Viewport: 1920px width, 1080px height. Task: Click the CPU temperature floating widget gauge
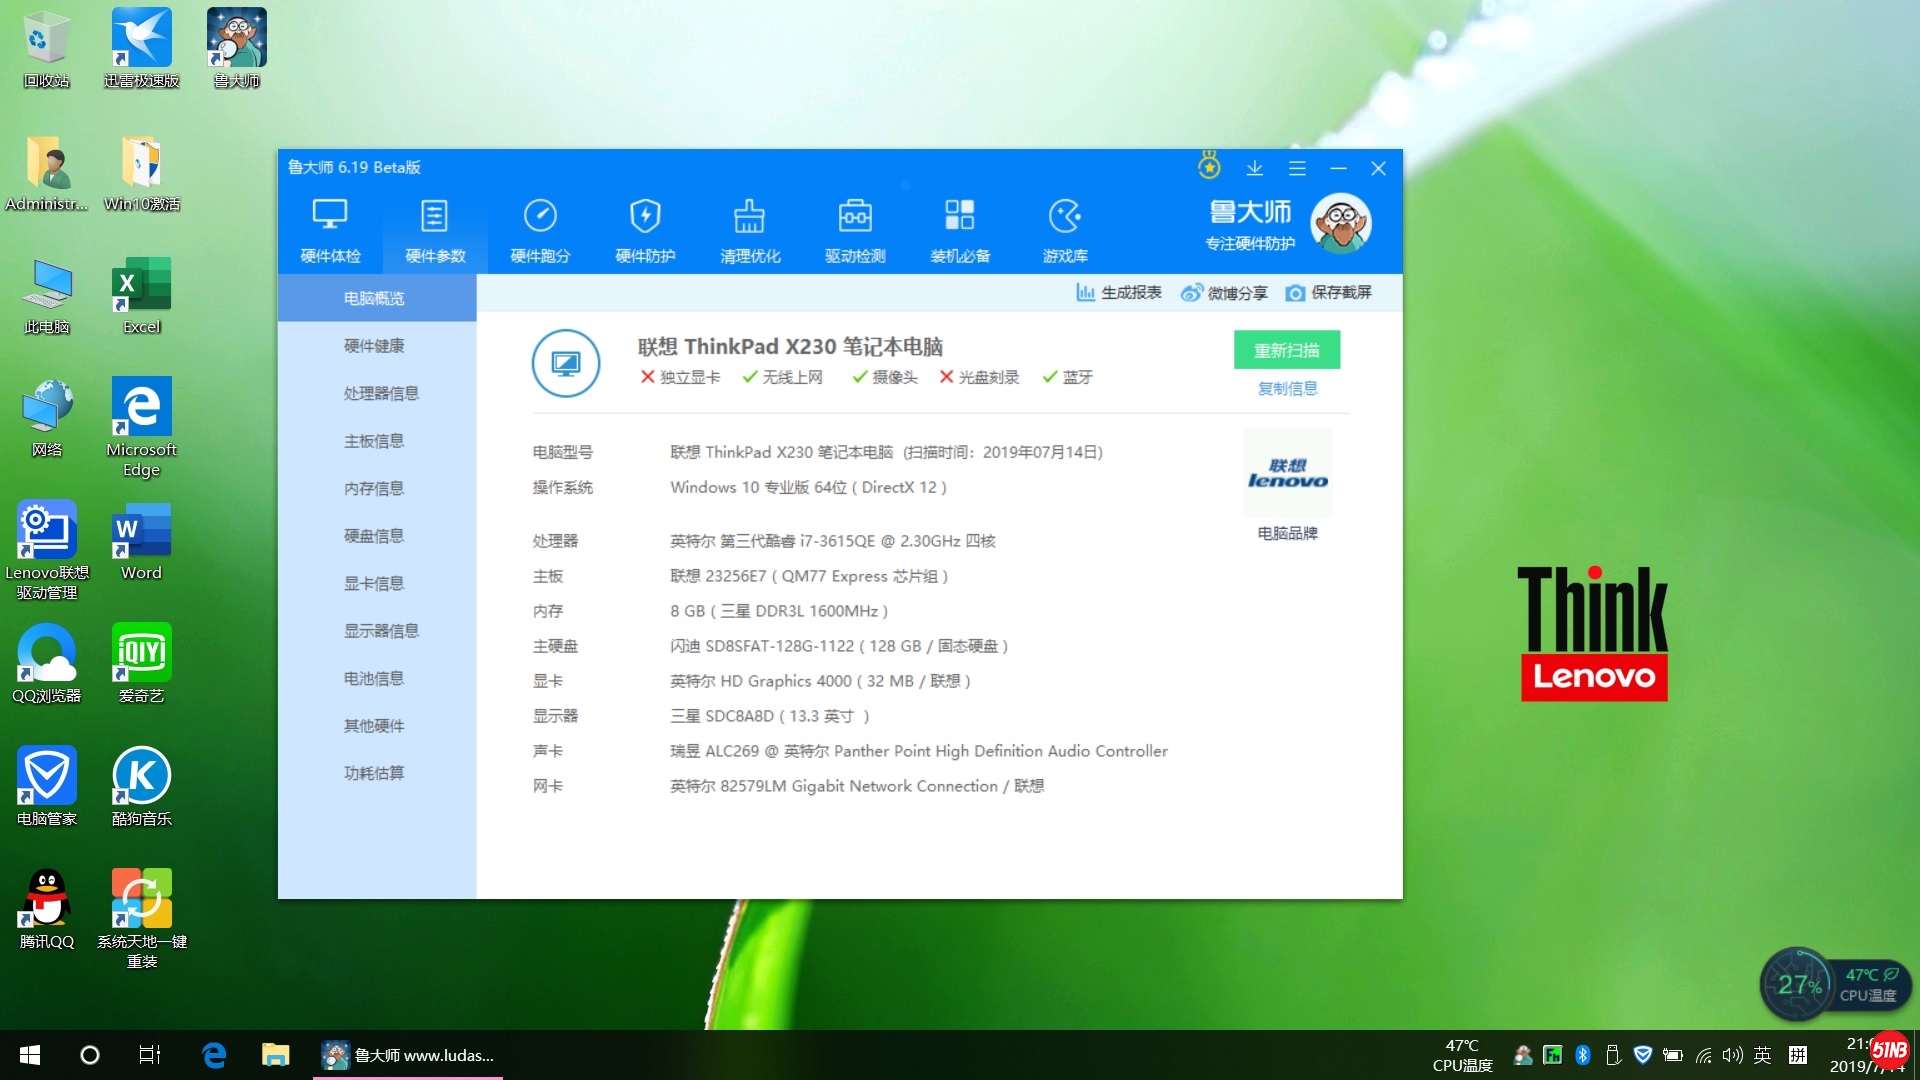(1797, 984)
